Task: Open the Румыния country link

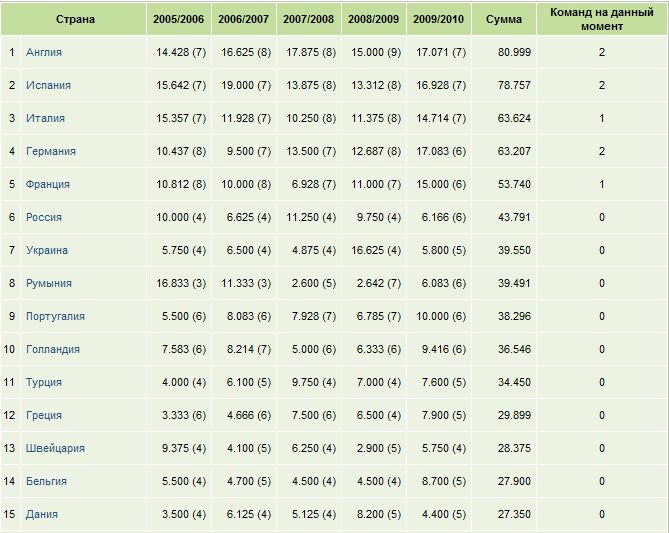Action: coord(49,283)
